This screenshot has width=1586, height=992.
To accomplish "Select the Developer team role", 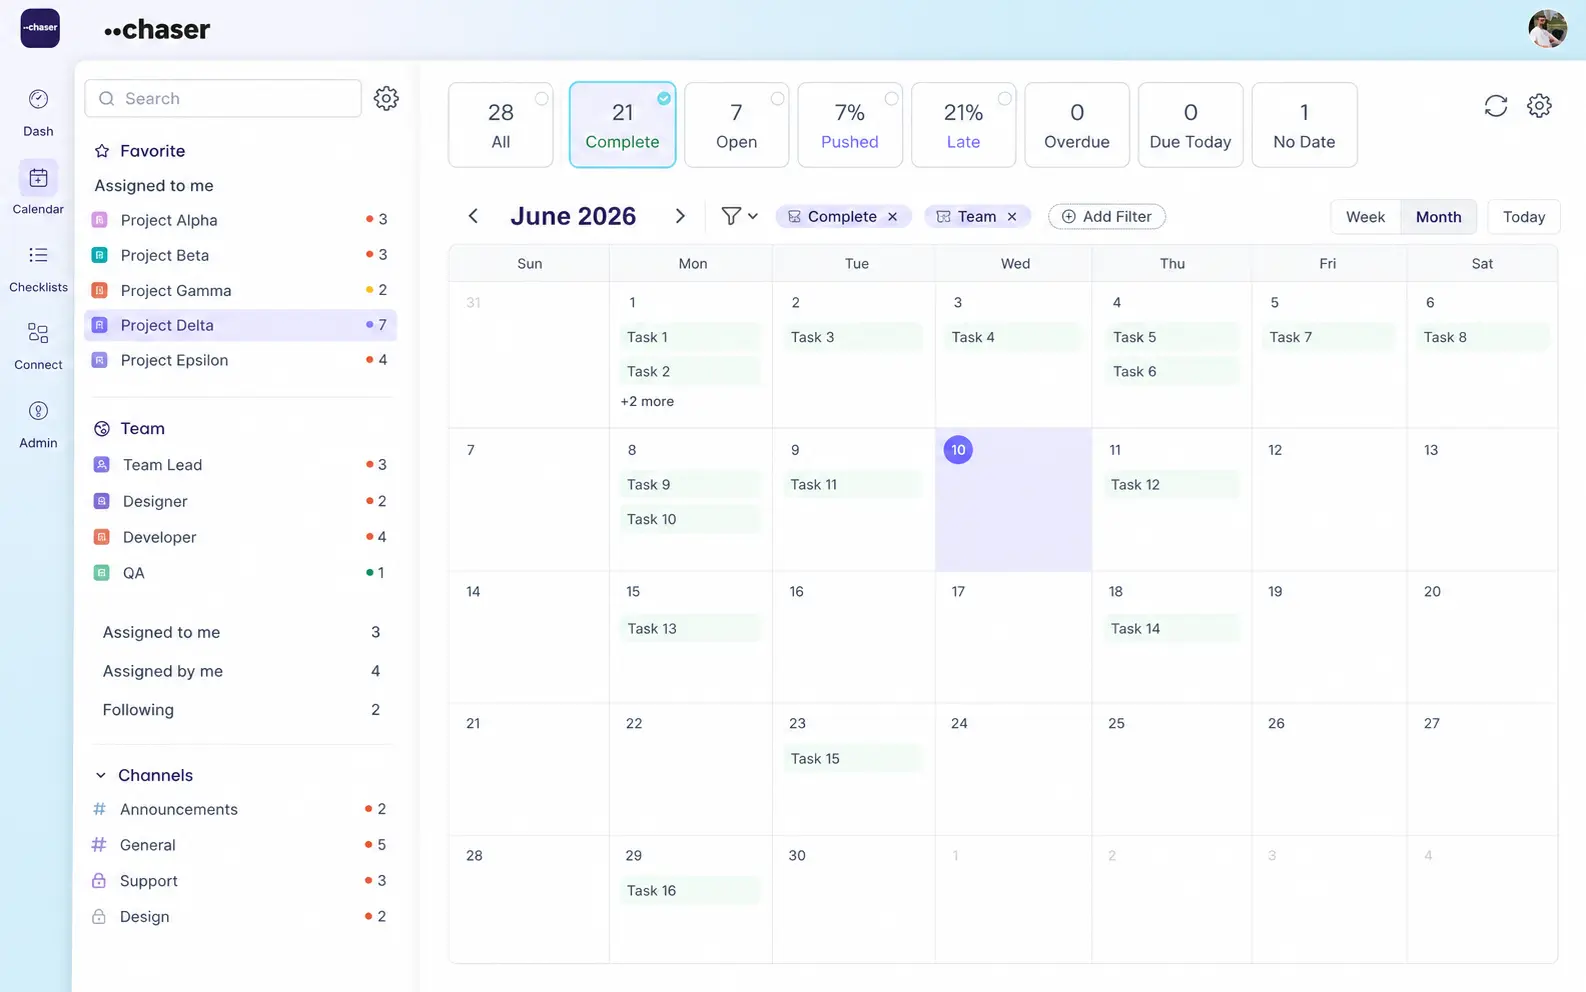I will (x=240, y=537).
